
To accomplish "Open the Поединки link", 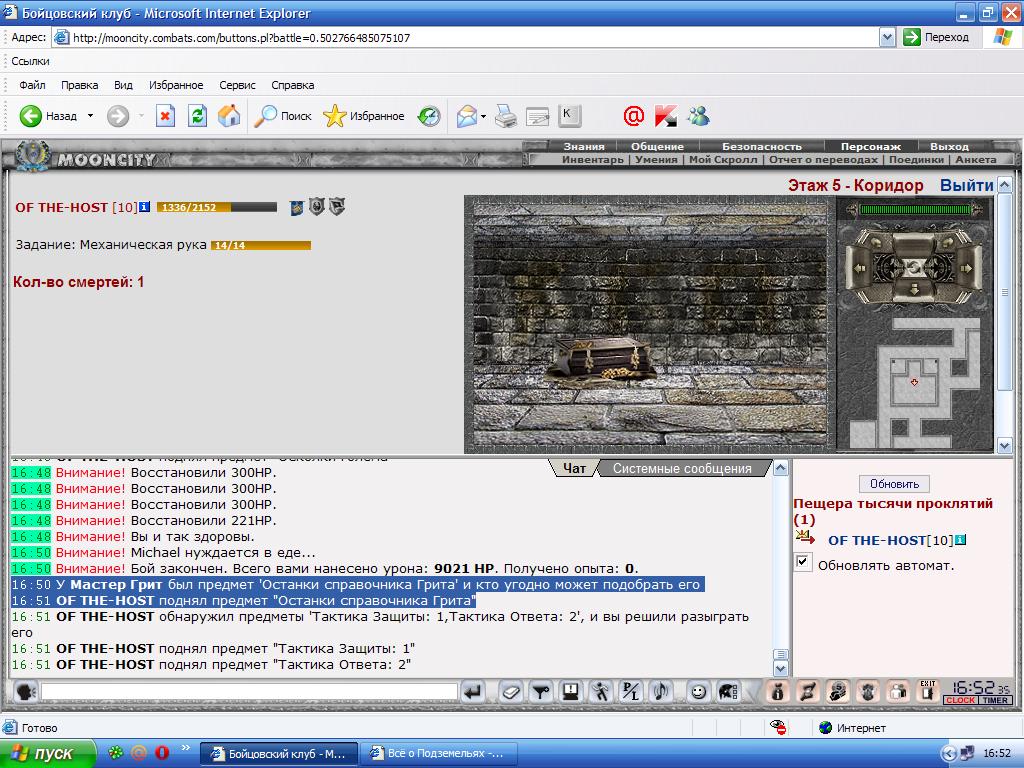I will tap(916, 159).
